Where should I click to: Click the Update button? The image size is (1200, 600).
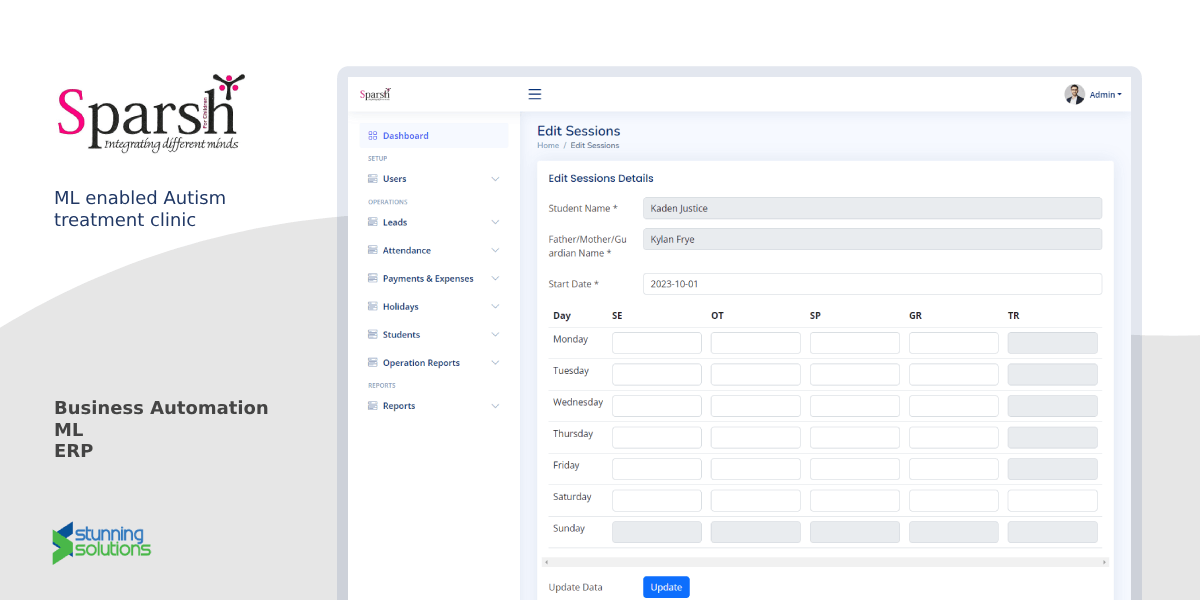[x=666, y=587]
